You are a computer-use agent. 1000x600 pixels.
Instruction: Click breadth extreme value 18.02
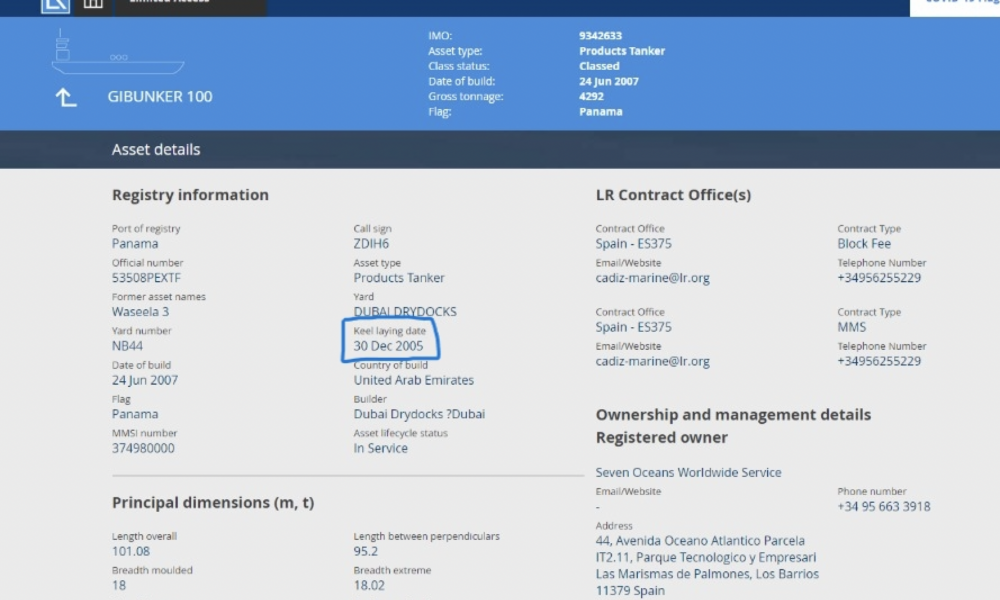click(369, 585)
